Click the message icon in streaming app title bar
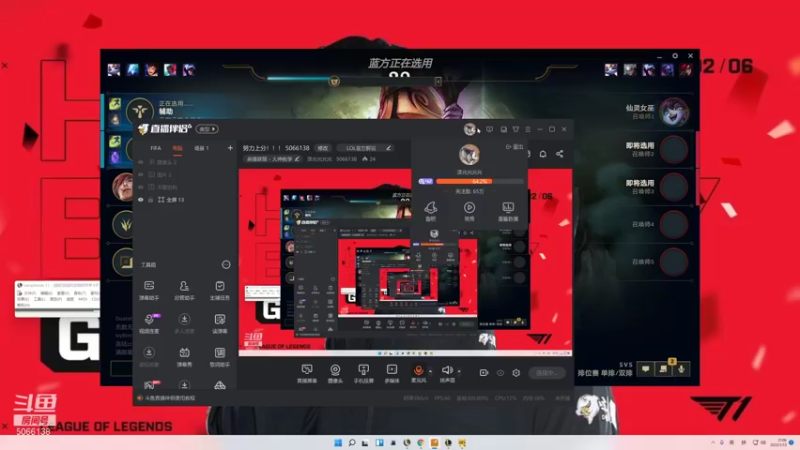Screen dimensions: 800x450 [x=489, y=130]
